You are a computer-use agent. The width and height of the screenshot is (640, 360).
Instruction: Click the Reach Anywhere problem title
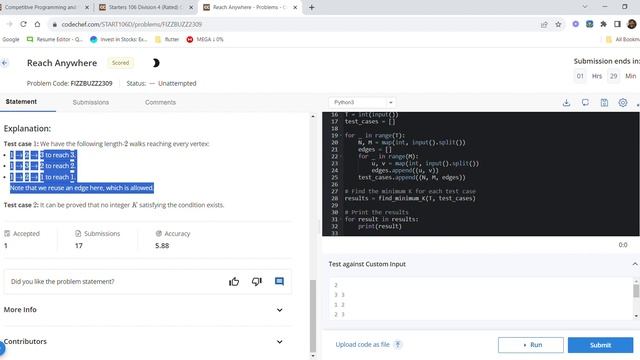62,63
